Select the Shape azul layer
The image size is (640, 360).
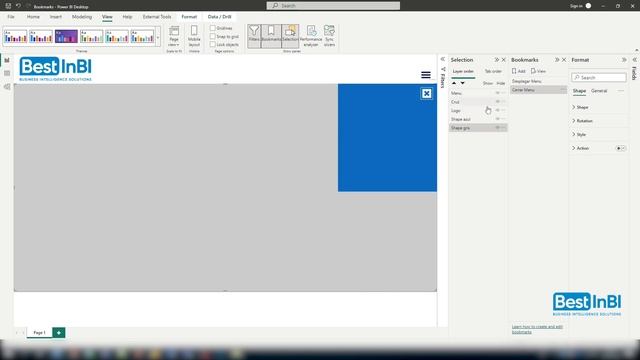478,119
